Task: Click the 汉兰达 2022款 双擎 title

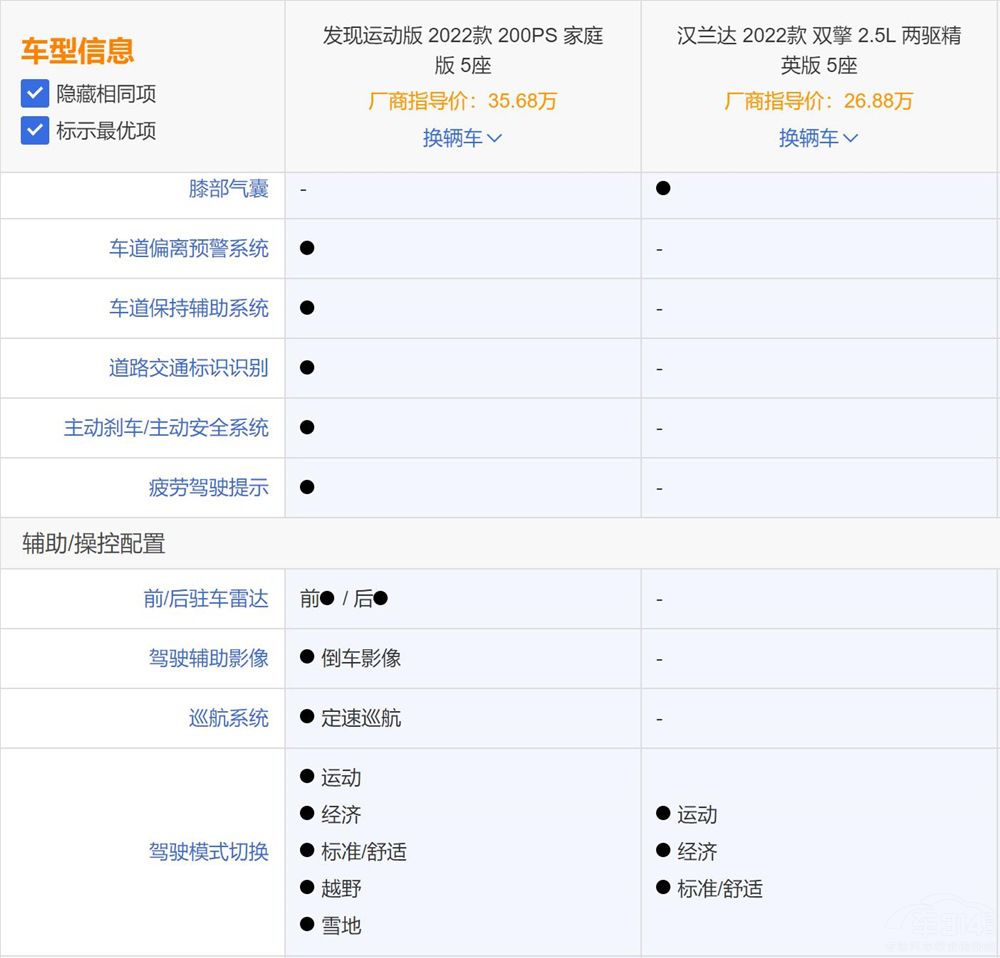Action: (818, 51)
